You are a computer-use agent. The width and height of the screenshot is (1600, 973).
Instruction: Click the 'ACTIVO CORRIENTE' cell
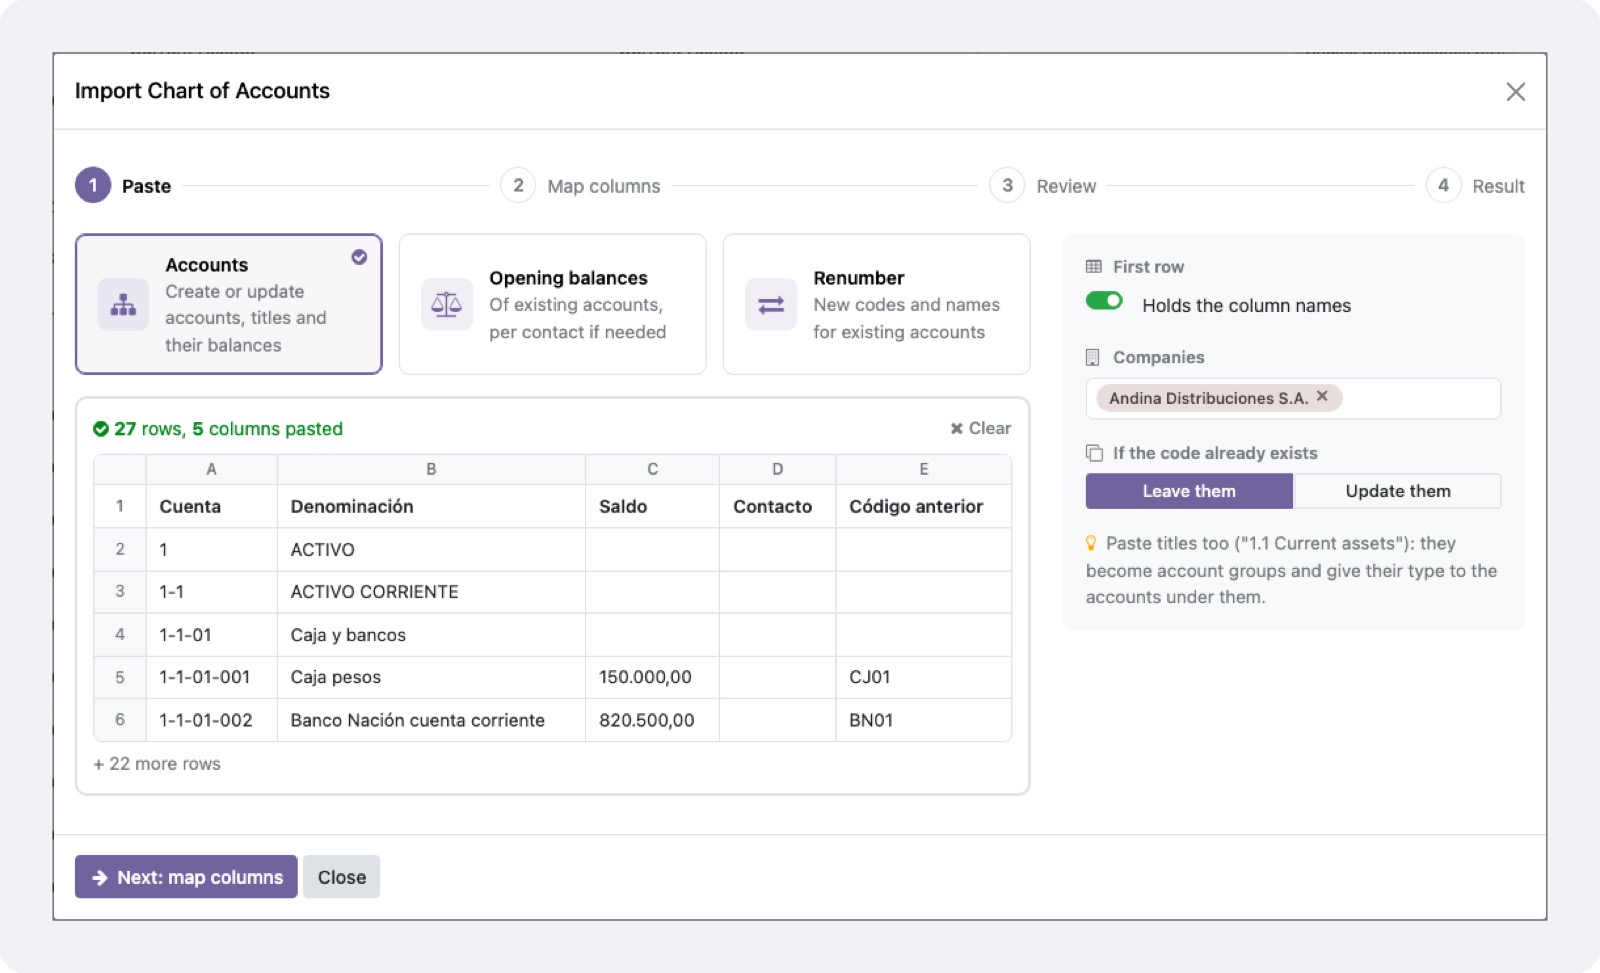coord(431,592)
